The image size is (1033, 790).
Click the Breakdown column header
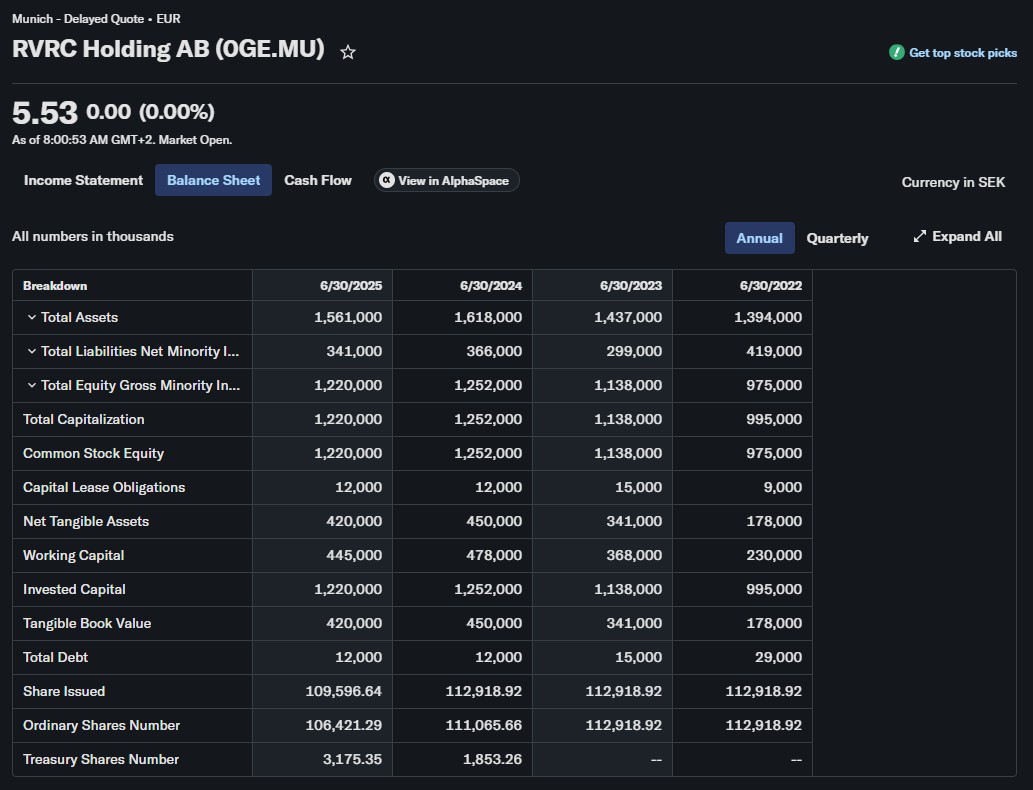pos(55,285)
